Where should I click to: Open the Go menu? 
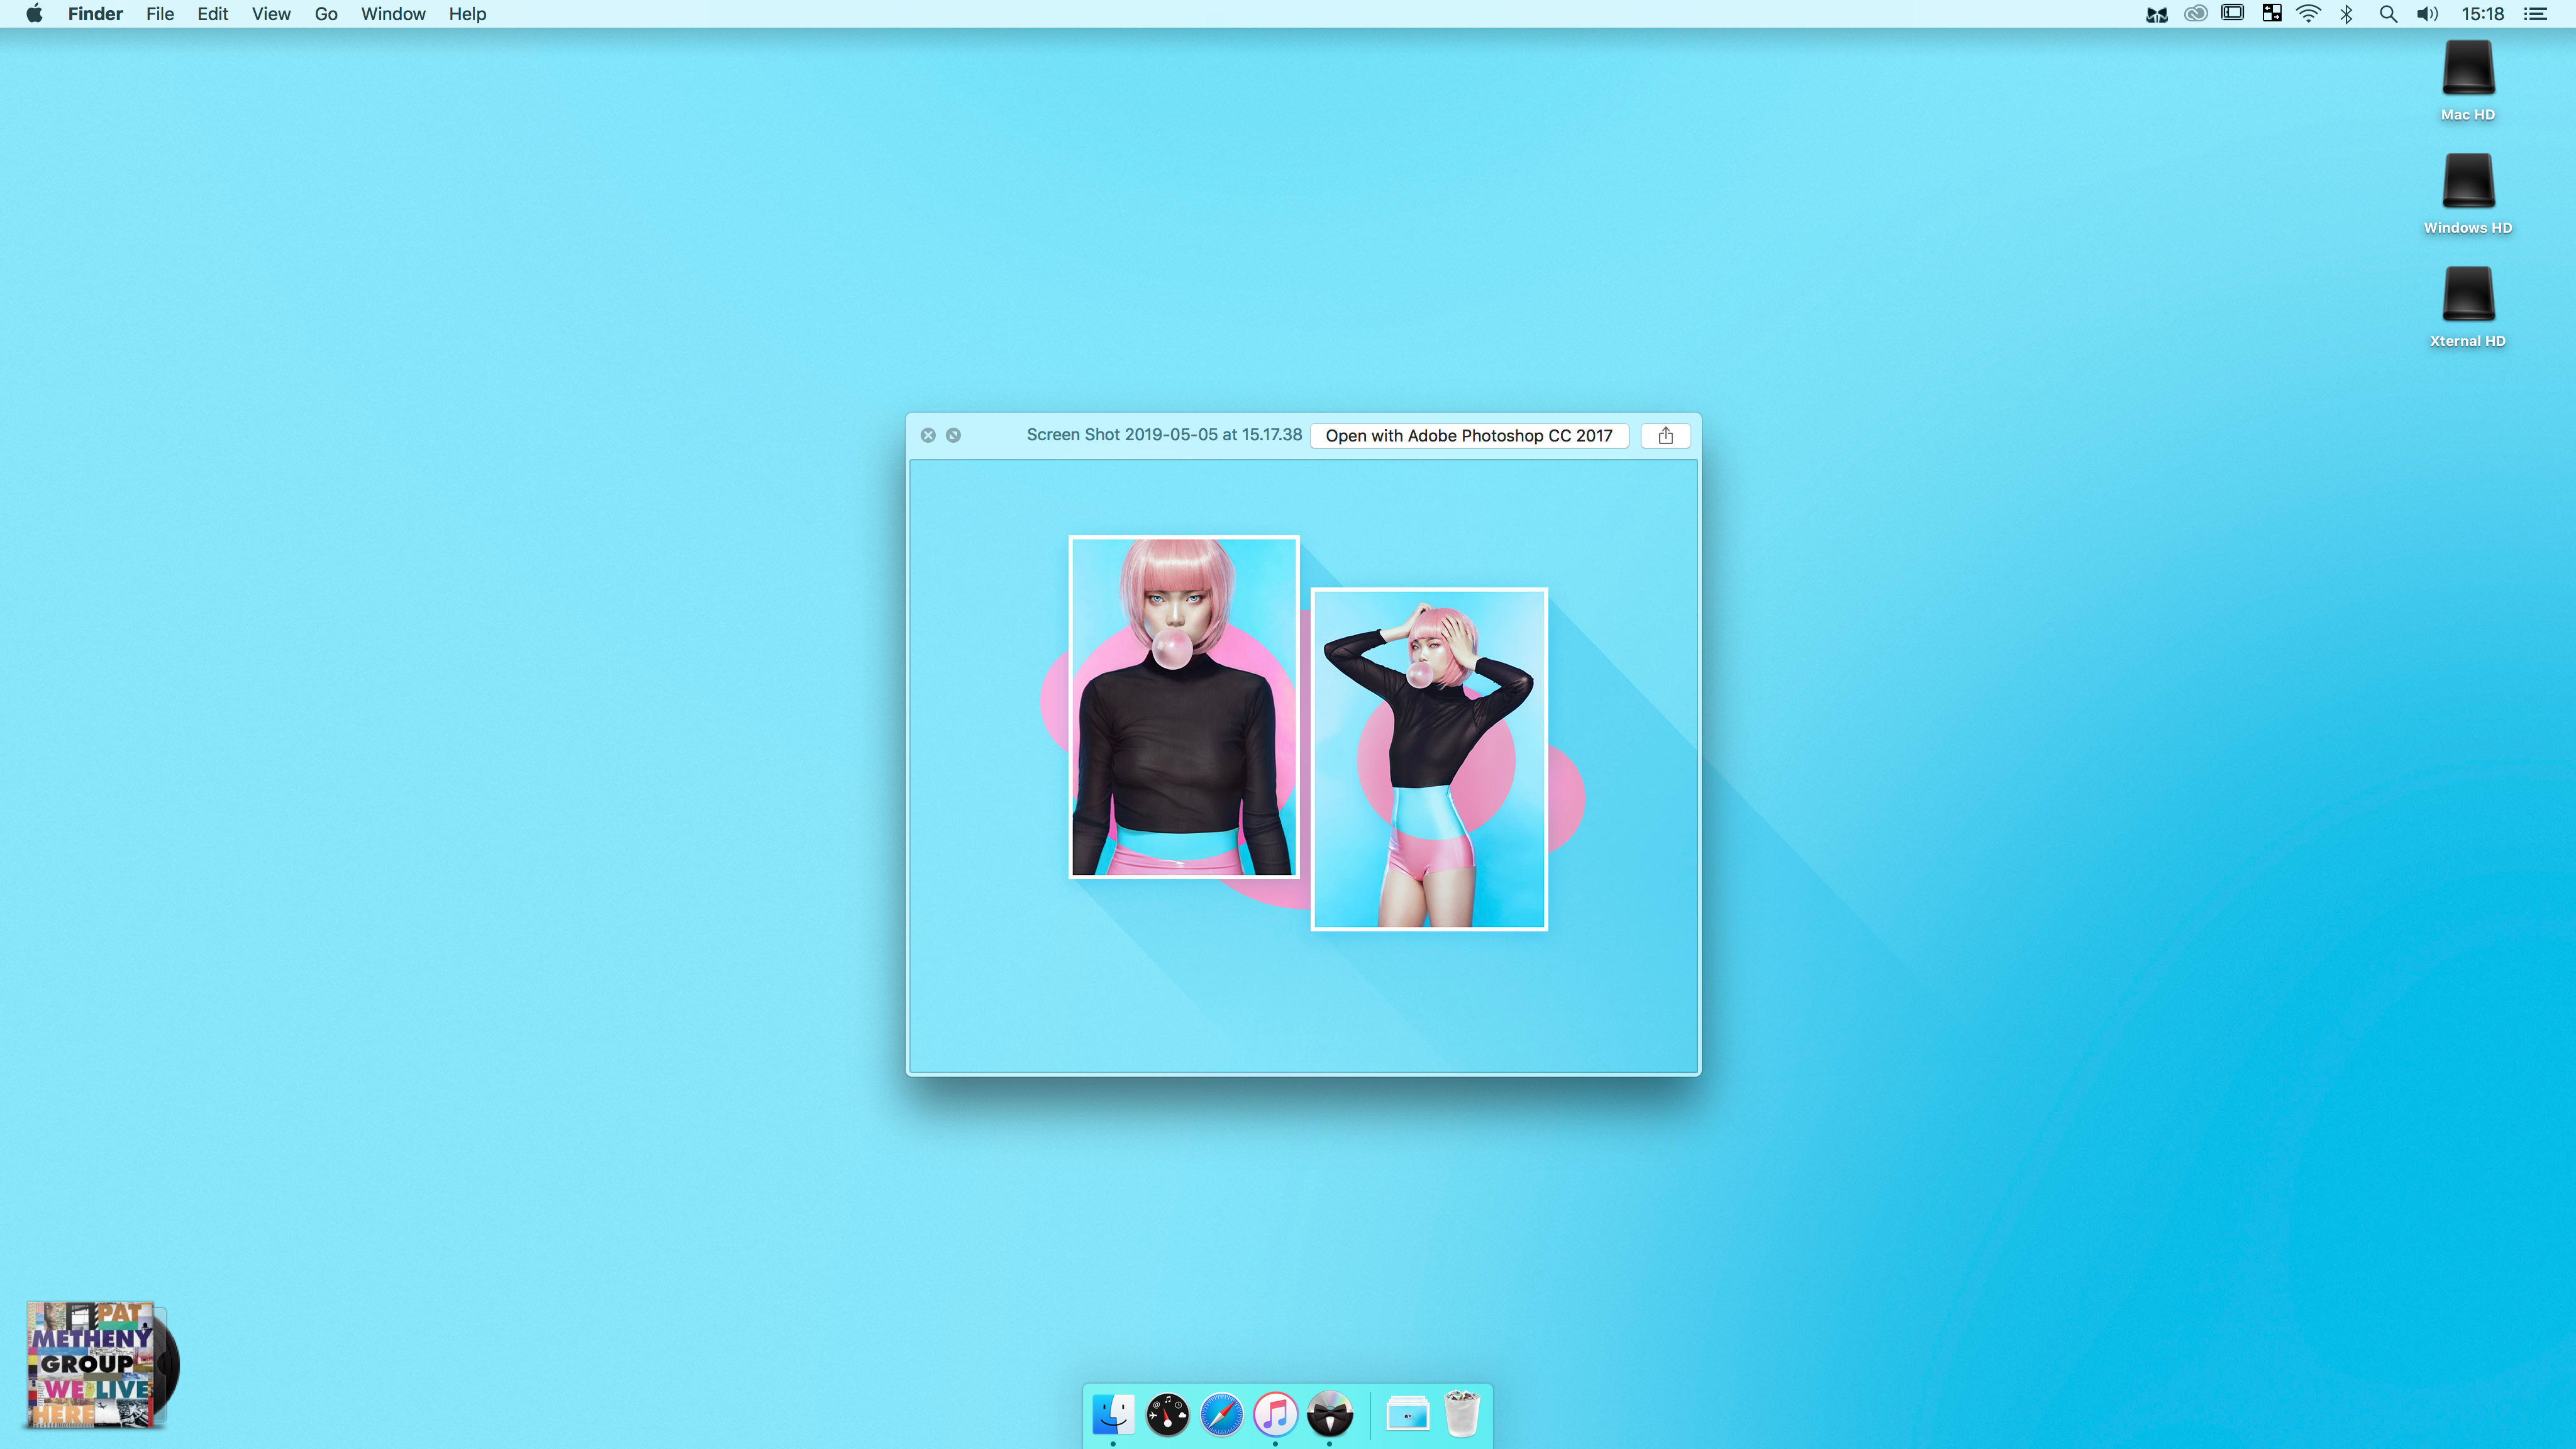[326, 14]
